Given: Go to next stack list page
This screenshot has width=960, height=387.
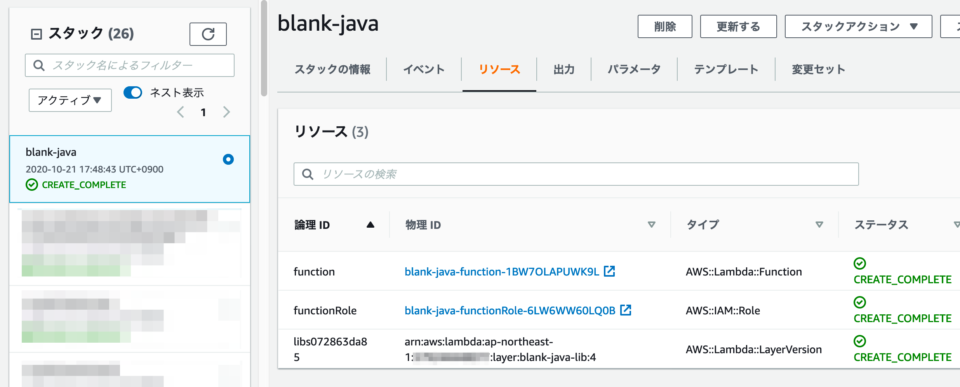Looking at the screenshot, I should coord(227,112).
